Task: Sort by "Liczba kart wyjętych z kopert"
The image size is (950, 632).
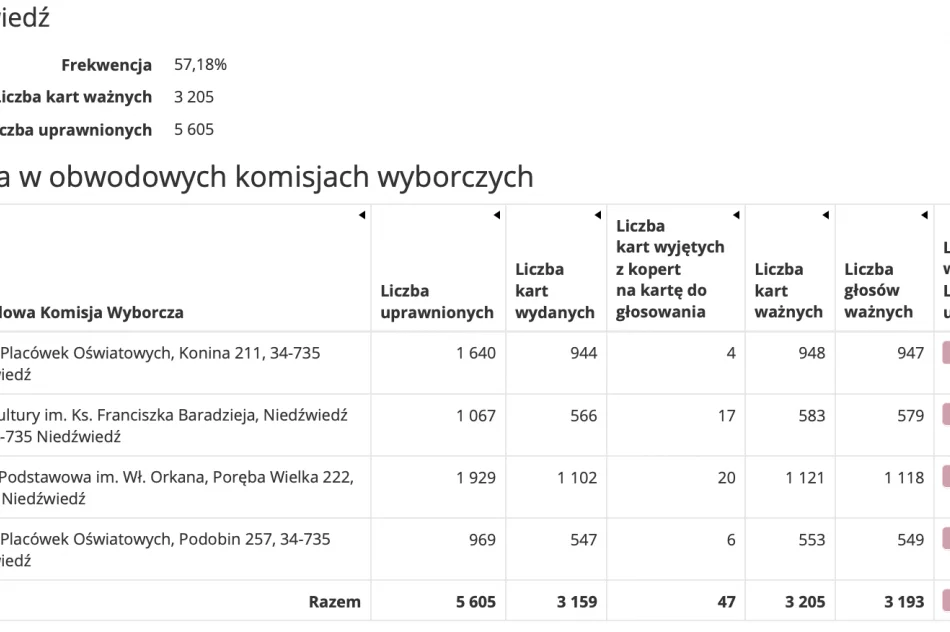Action: click(737, 214)
